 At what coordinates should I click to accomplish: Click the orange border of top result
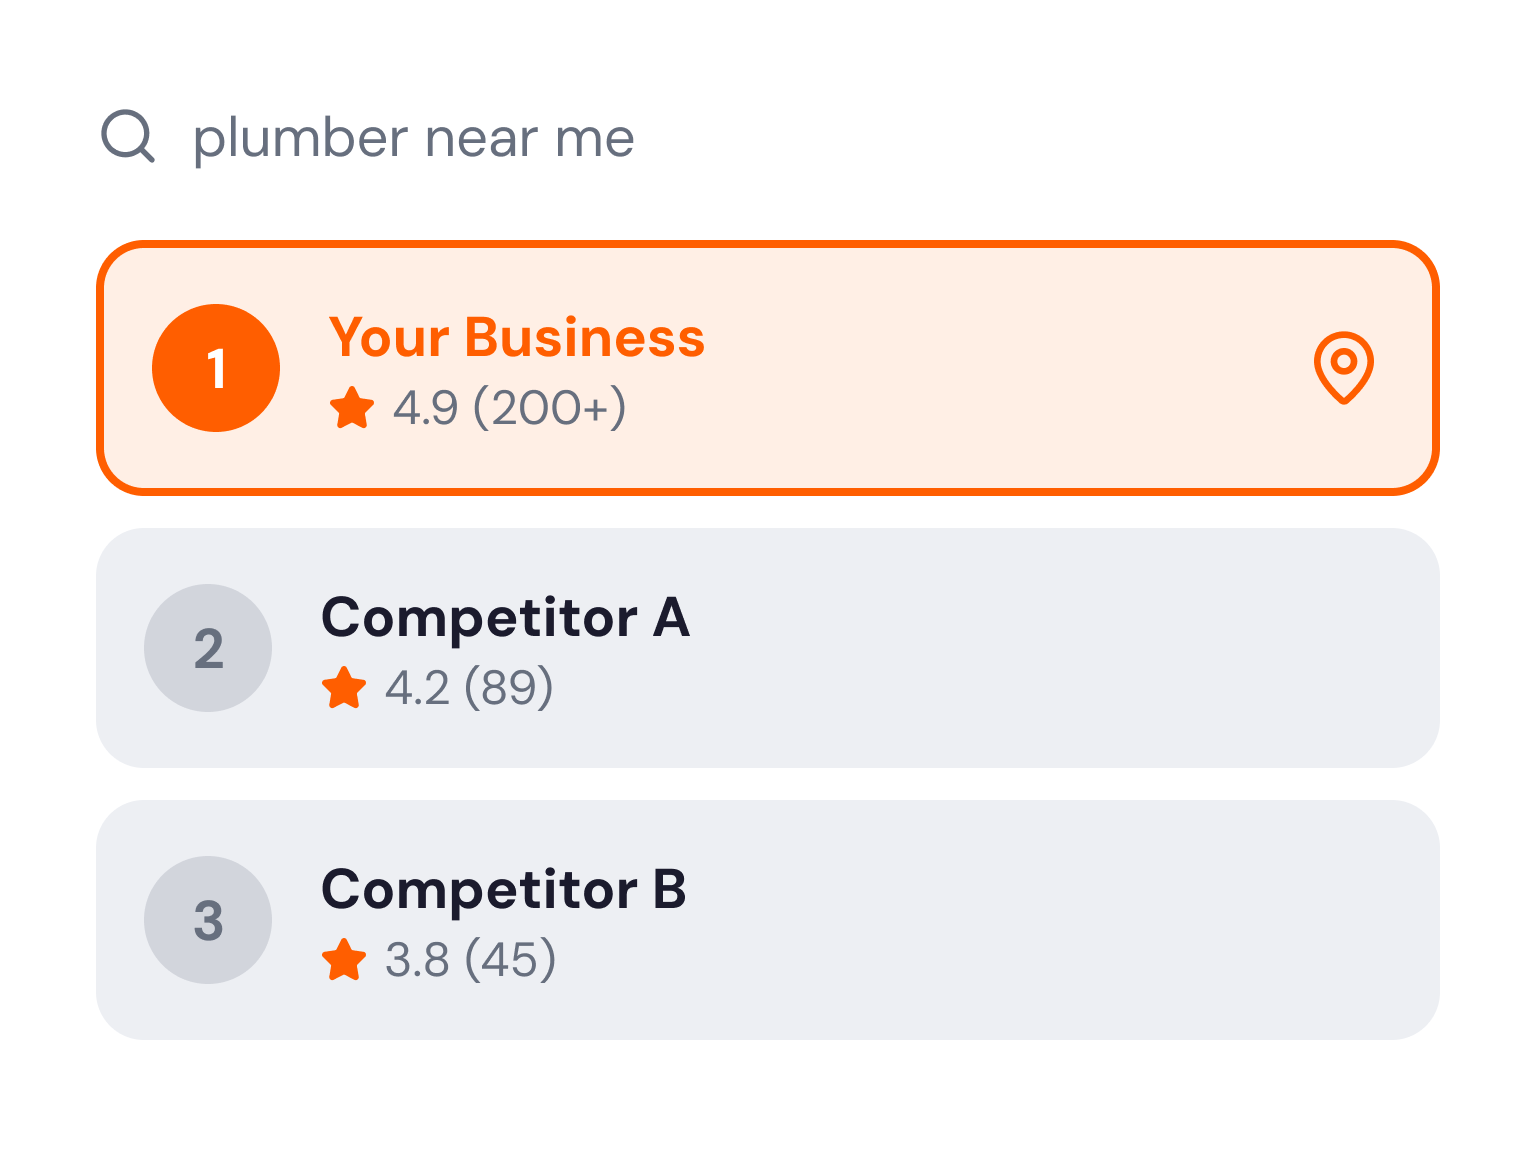[x=768, y=244]
